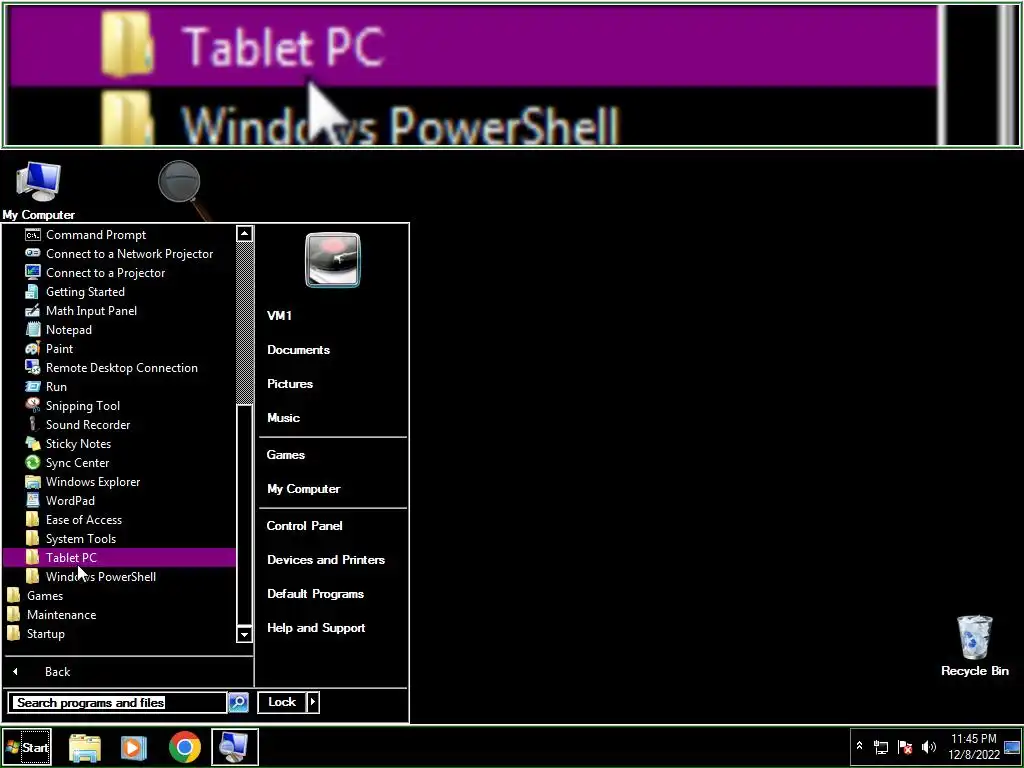Click the network tray icon
The width and height of the screenshot is (1024, 768).
click(881, 747)
